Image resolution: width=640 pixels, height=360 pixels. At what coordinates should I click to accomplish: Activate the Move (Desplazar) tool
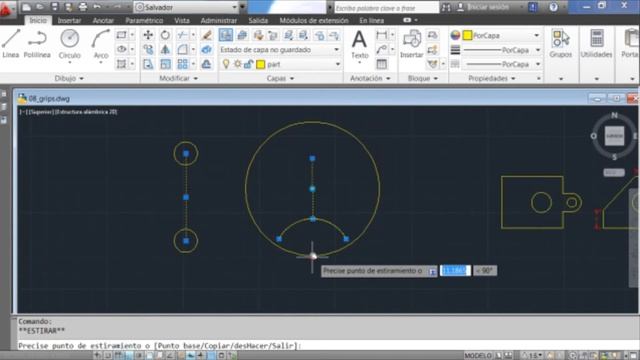click(148, 35)
